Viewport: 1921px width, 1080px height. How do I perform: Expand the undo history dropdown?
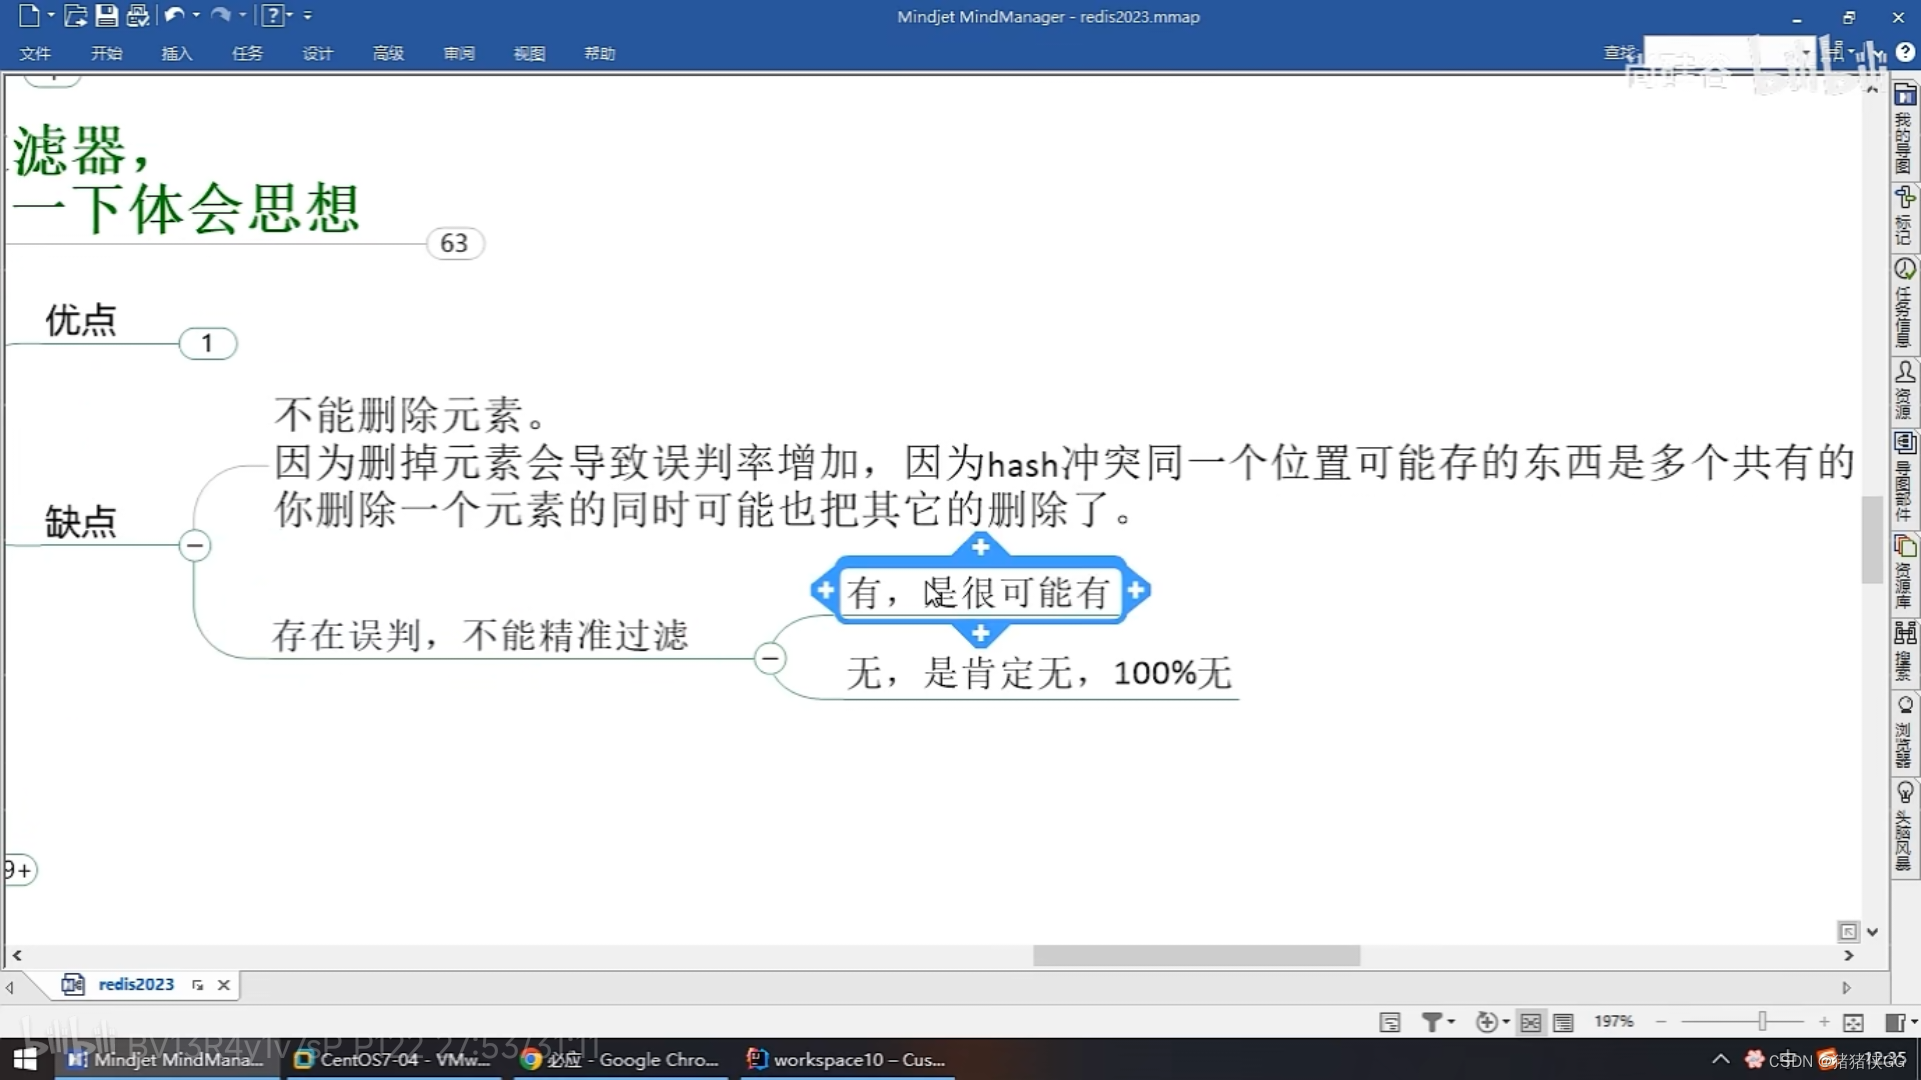[x=196, y=15]
